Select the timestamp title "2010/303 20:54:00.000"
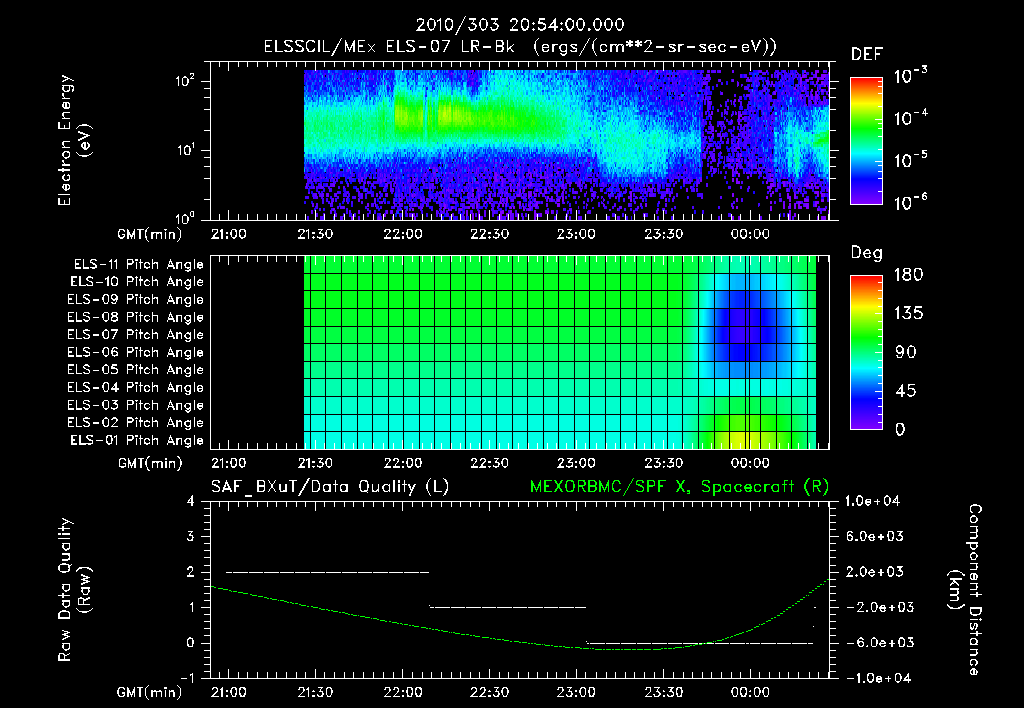Screen dimensions: 1024x708 point(520,25)
